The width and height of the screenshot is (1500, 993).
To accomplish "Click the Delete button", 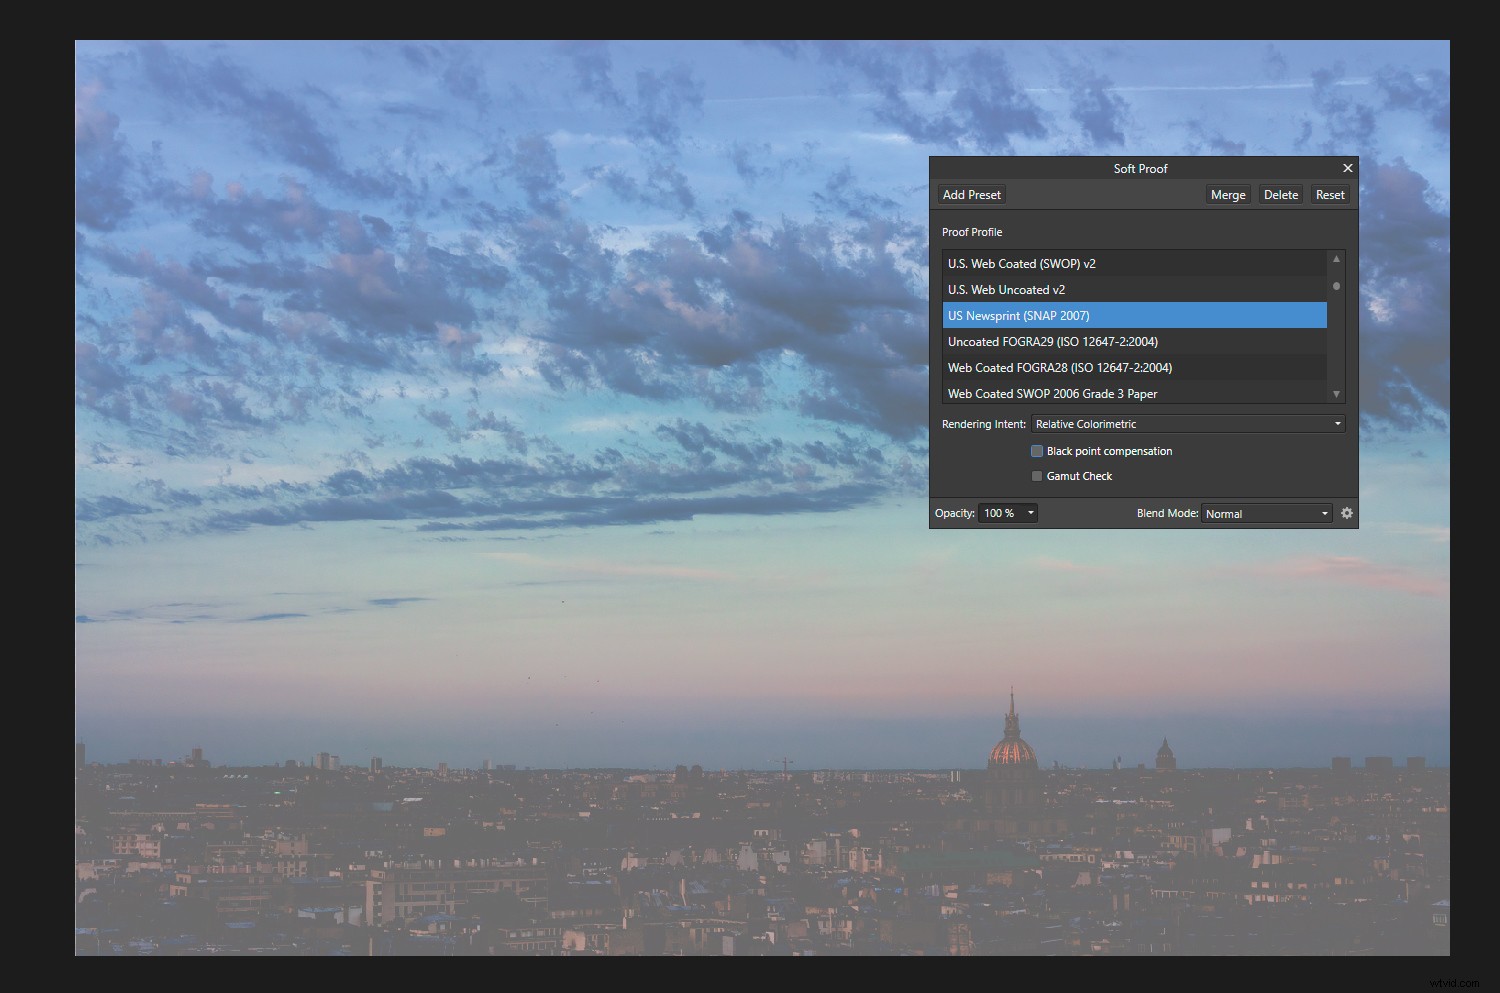I will 1280,194.
